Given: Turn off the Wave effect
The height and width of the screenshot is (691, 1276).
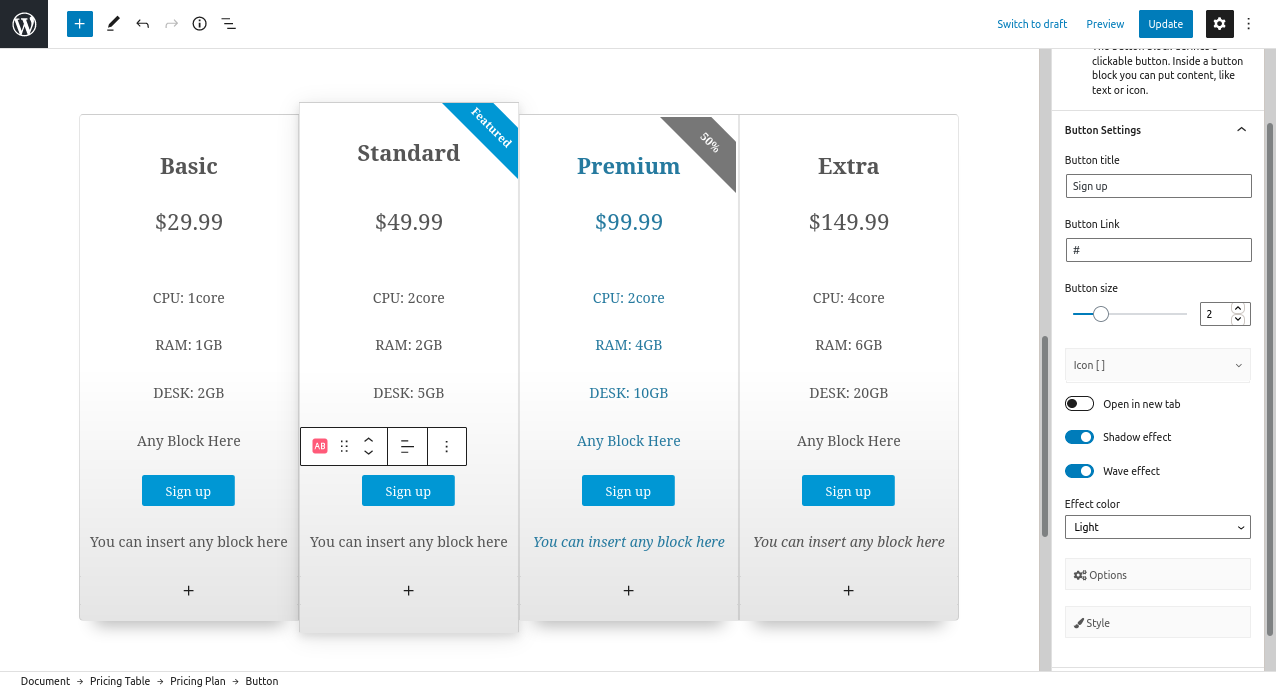Looking at the screenshot, I should [1080, 471].
